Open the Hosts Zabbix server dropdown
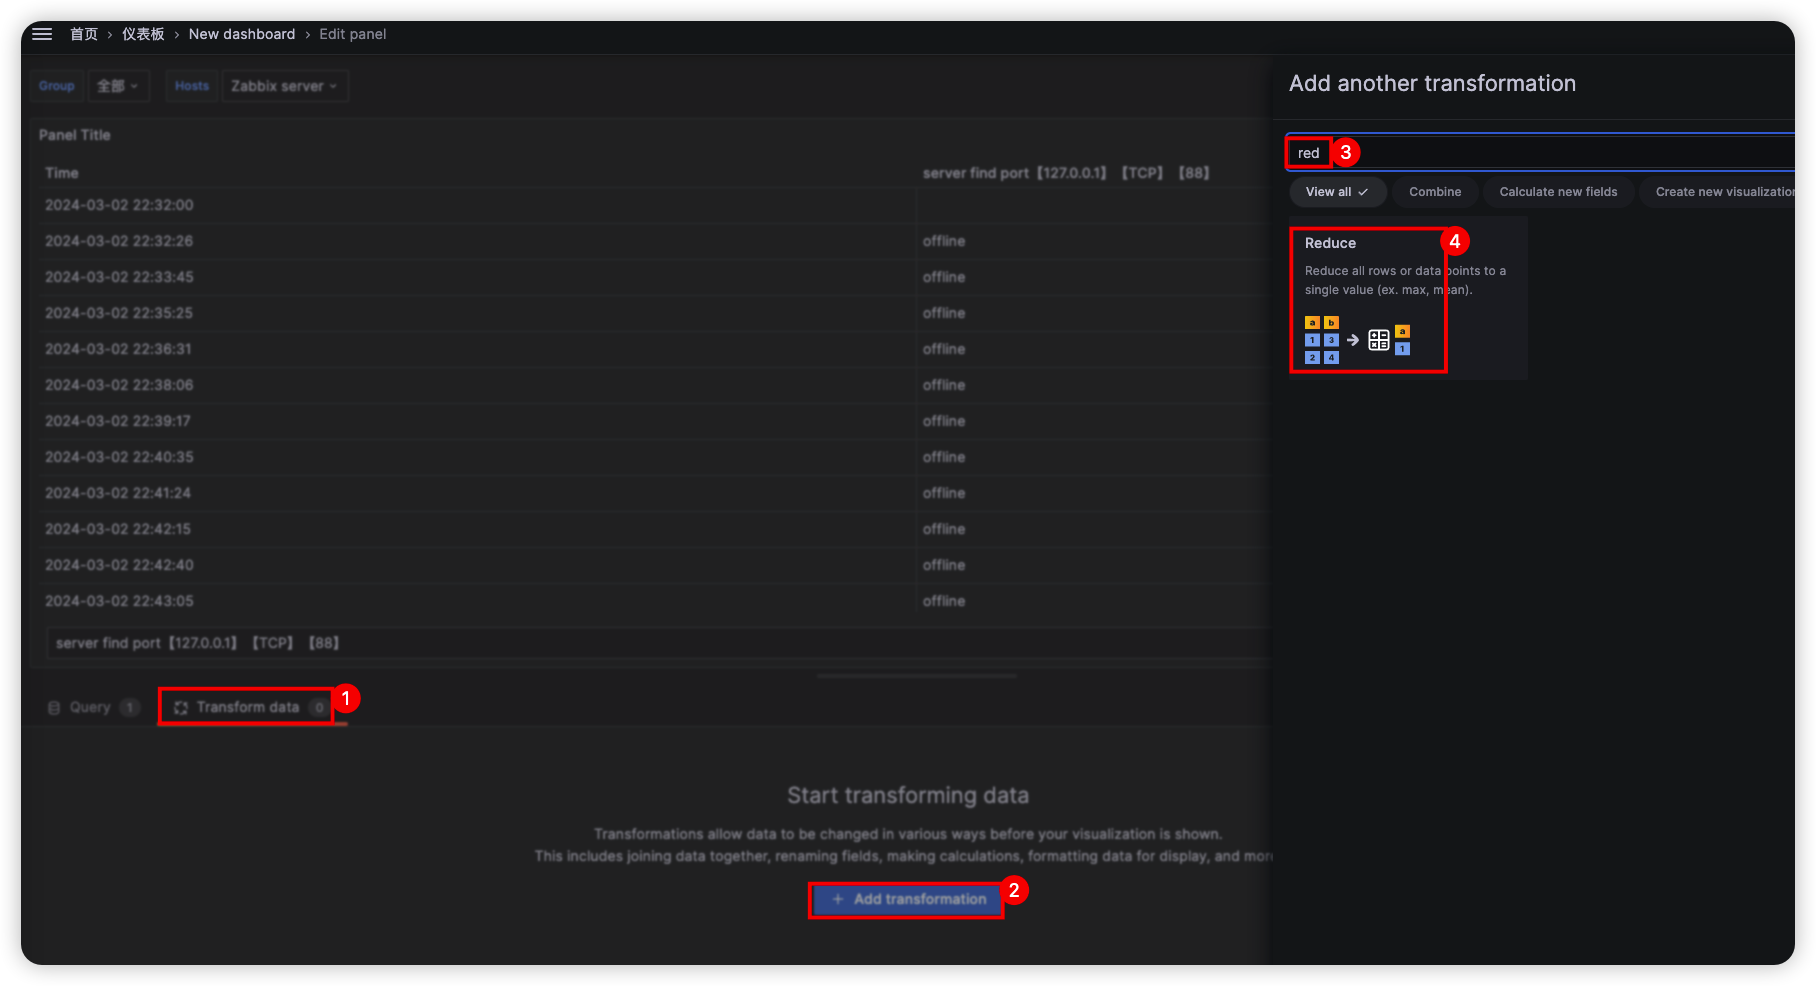The height and width of the screenshot is (986, 1816). [284, 86]
